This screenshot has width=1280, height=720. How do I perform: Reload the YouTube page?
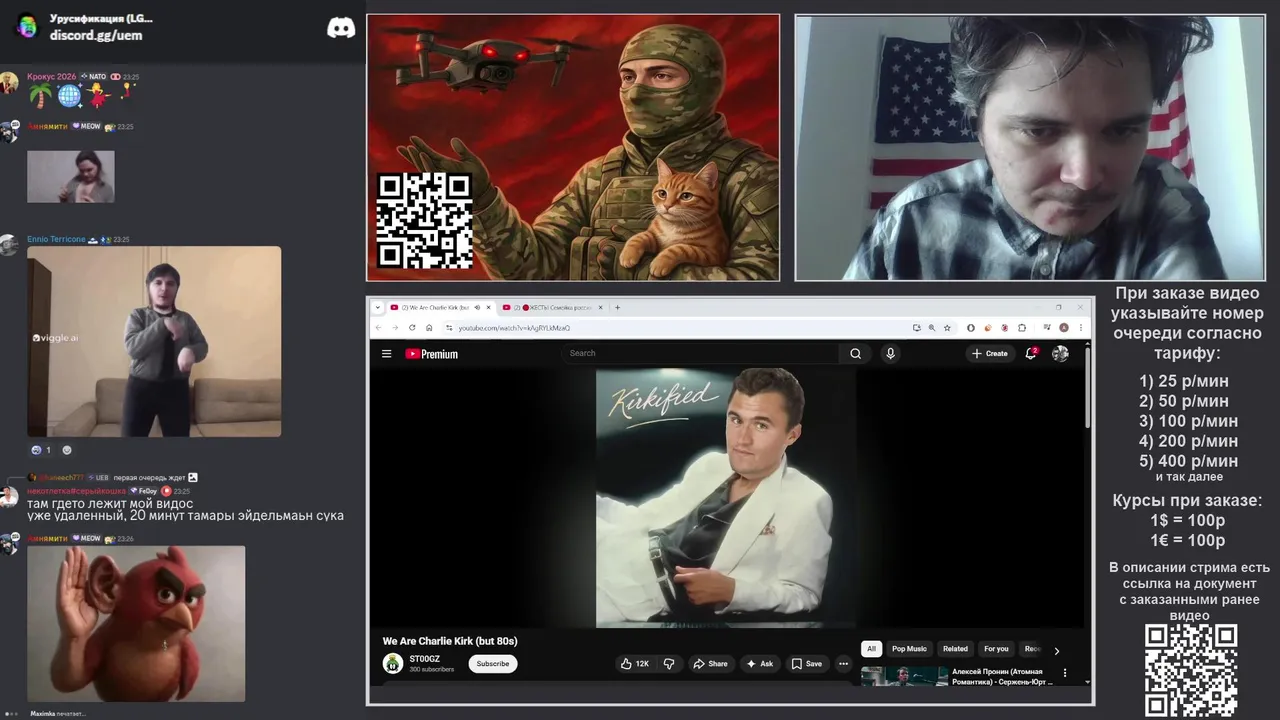tap(412, 328)
